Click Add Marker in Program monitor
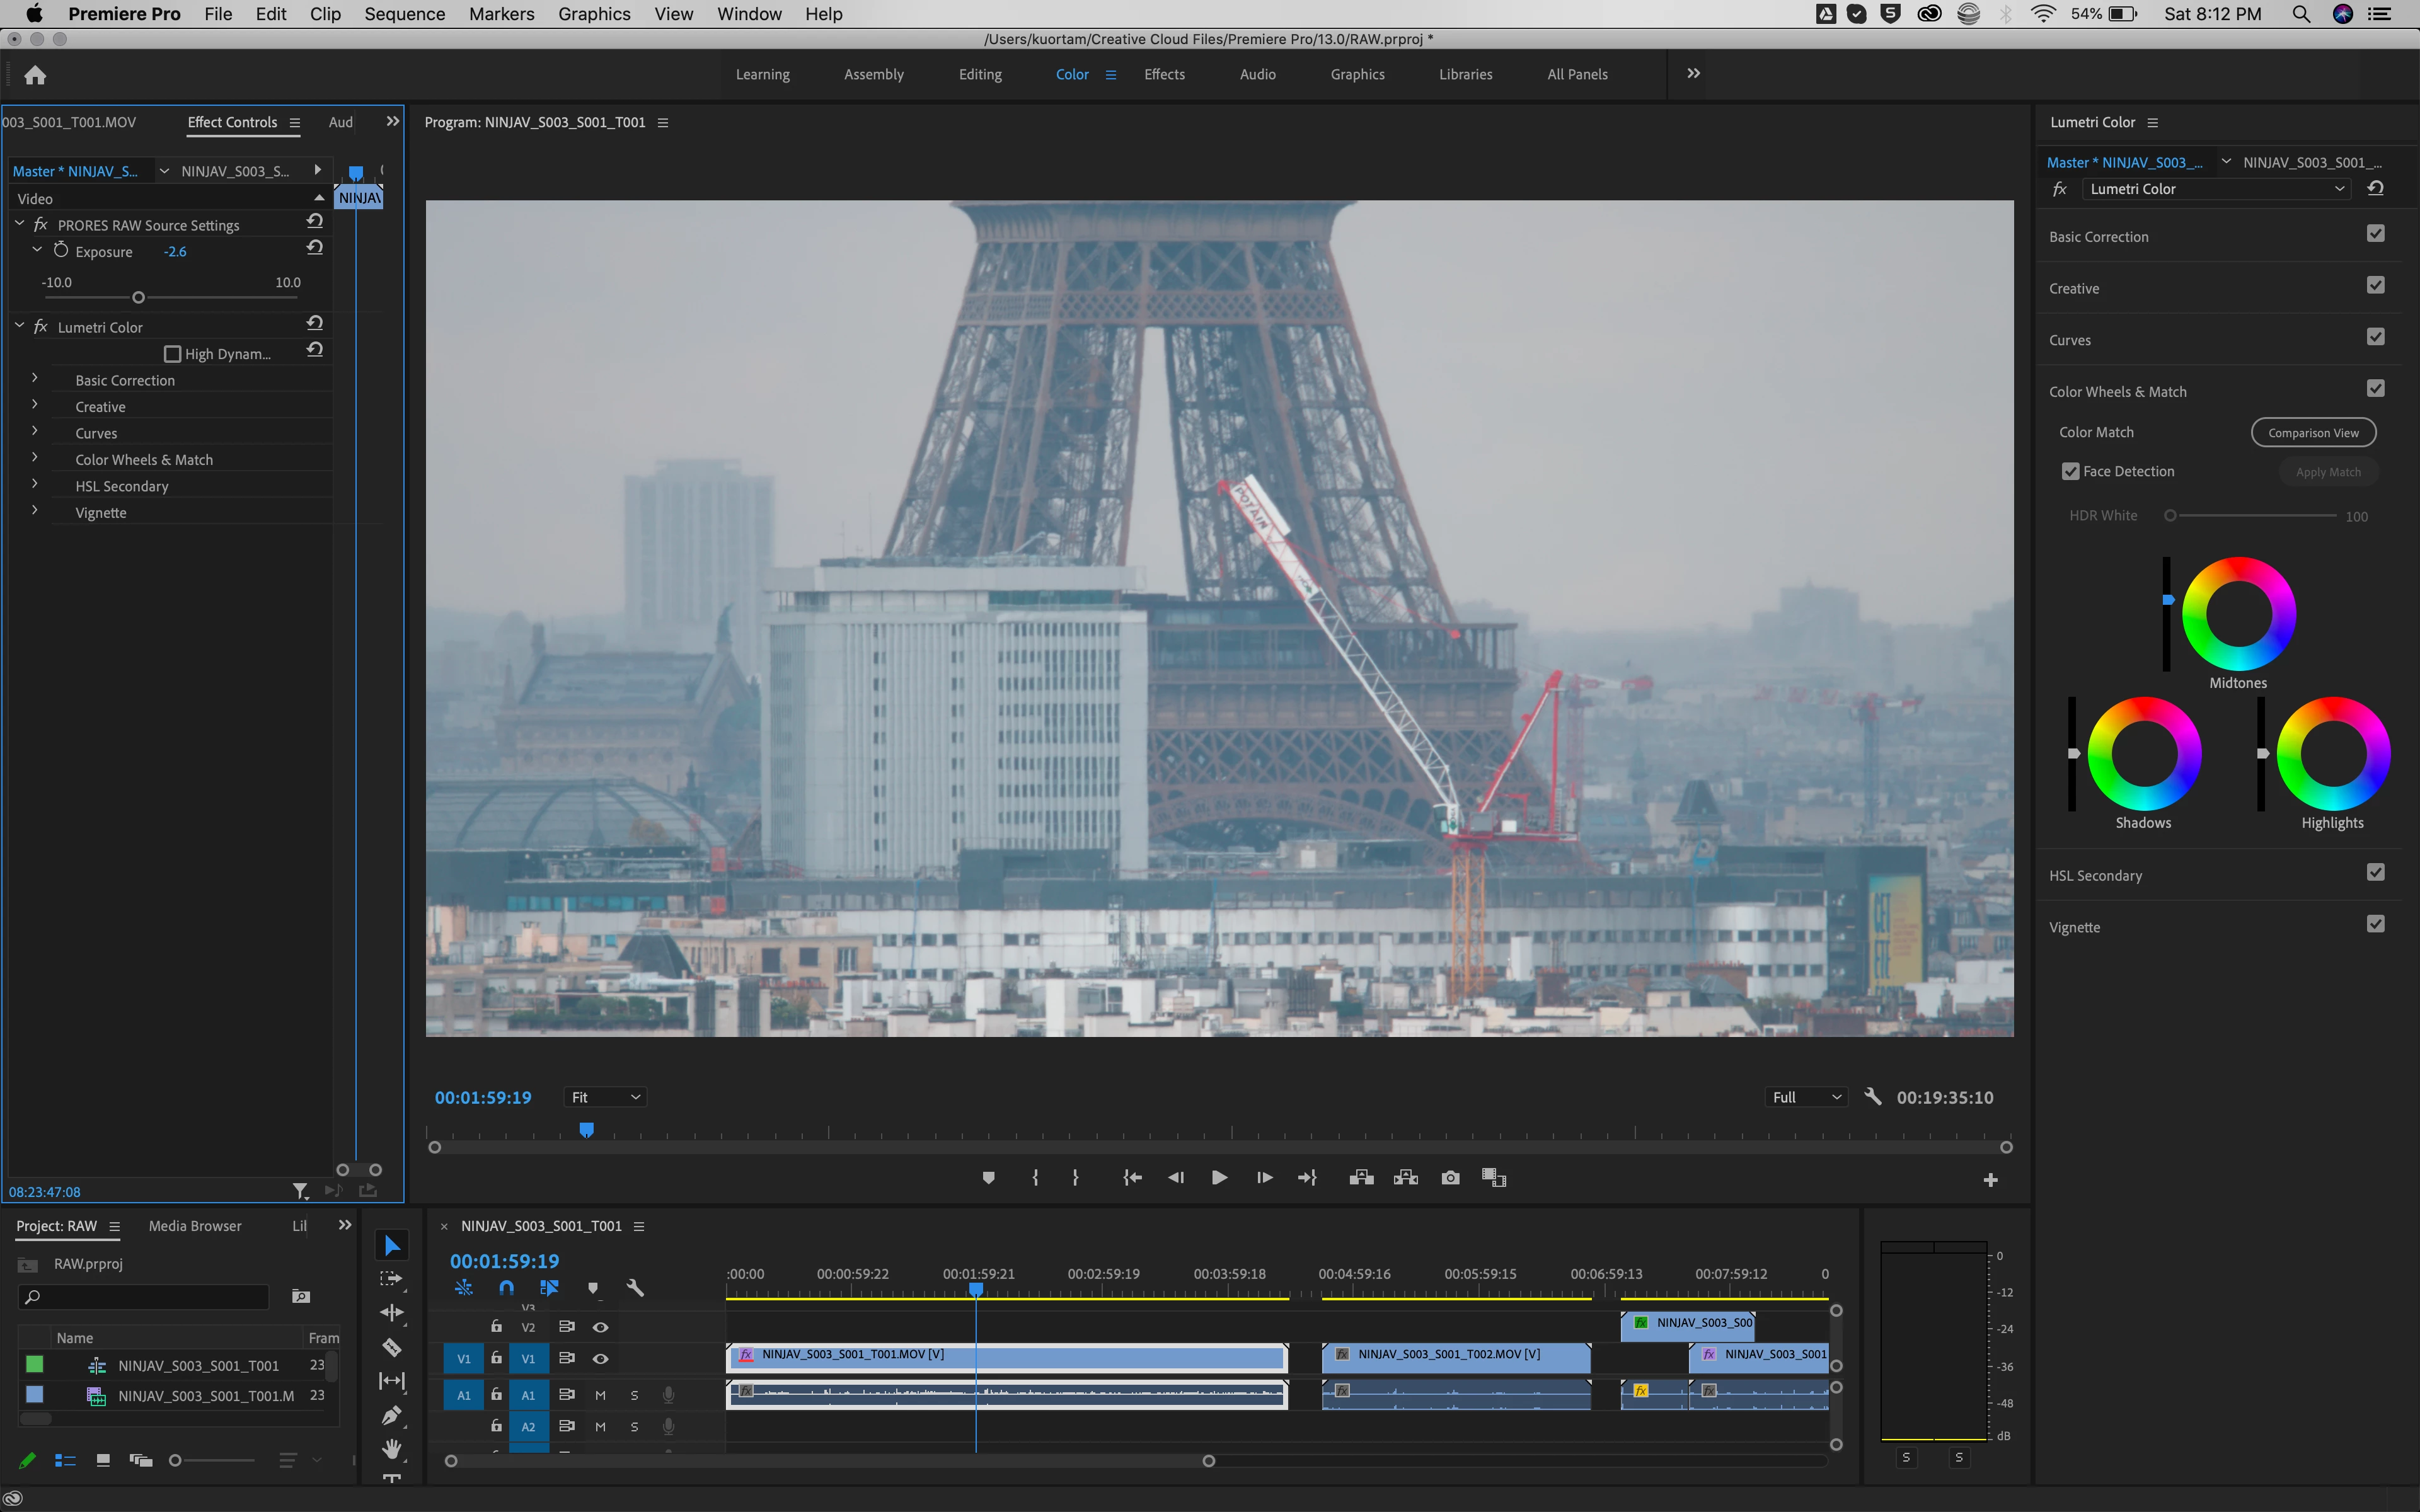 pos(988,1178)
